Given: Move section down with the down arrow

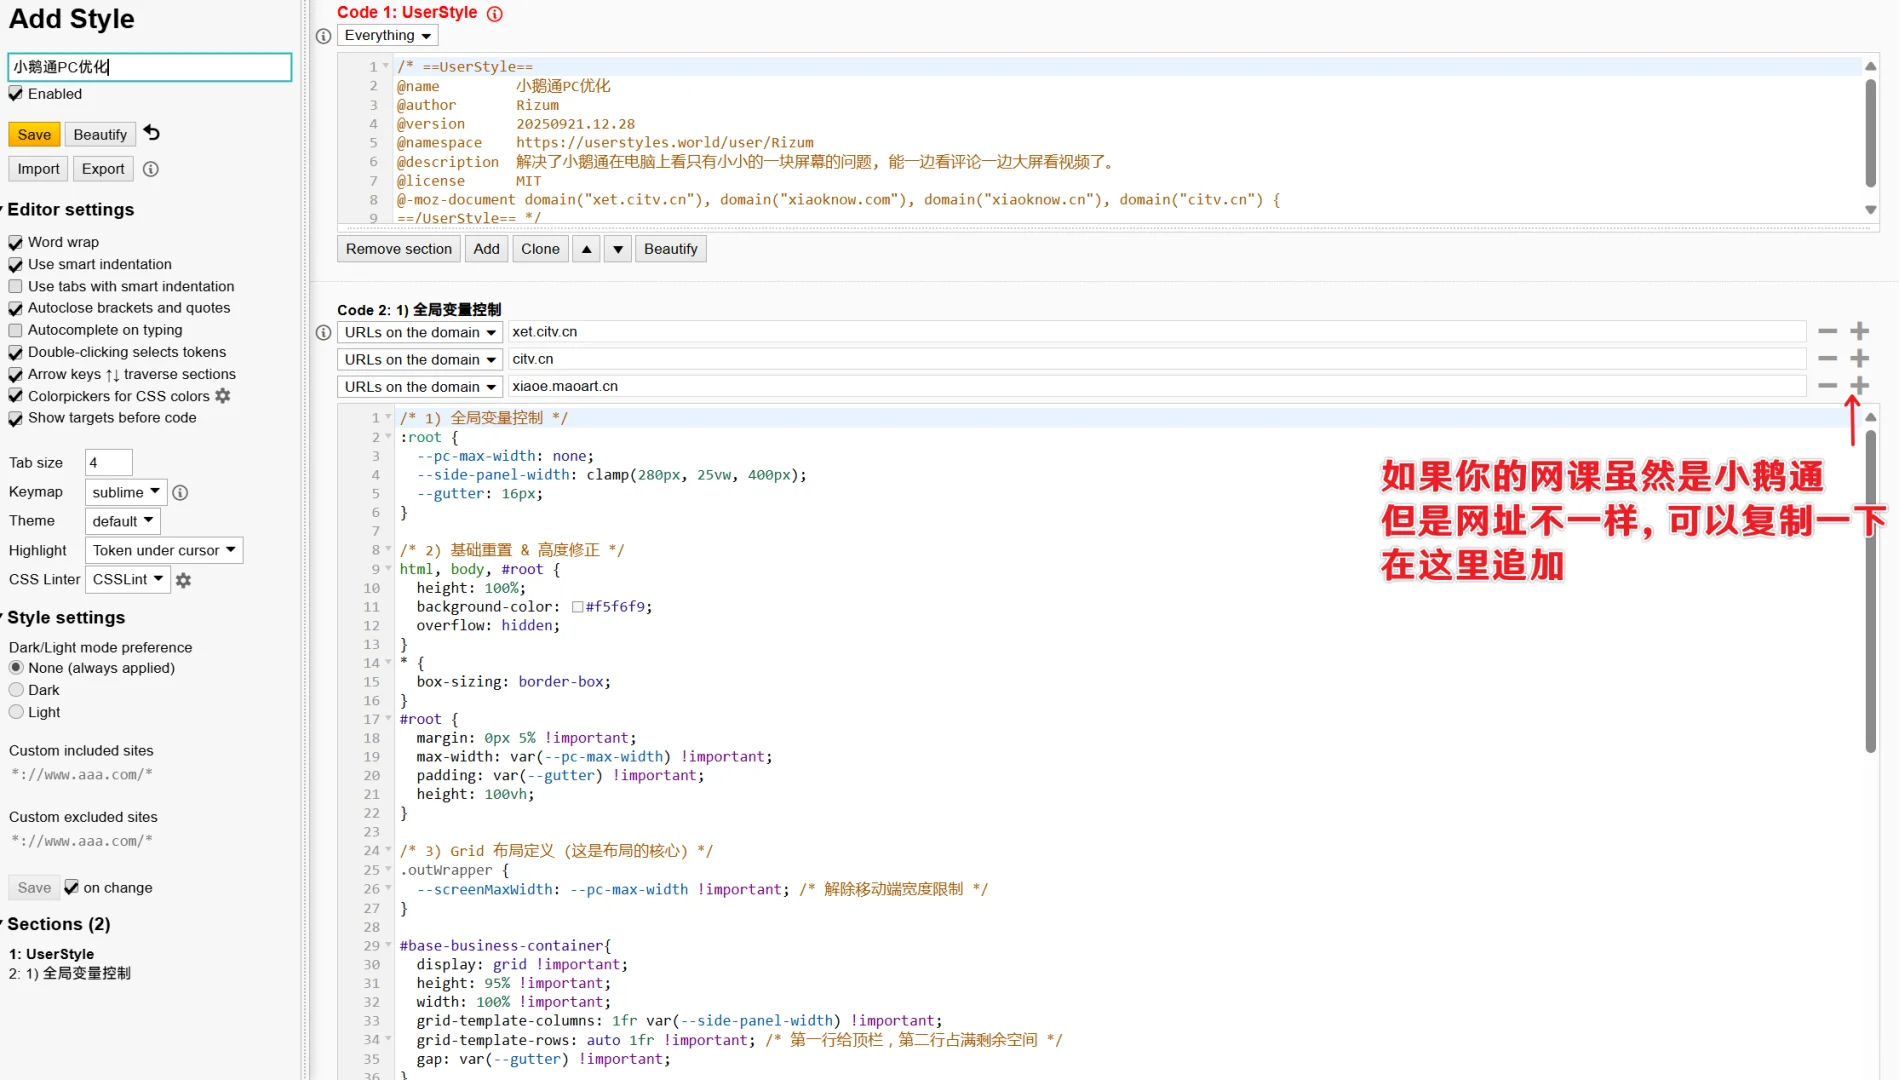Looking at the screenshot, I should pyautogui.click(x=618, y=249).
